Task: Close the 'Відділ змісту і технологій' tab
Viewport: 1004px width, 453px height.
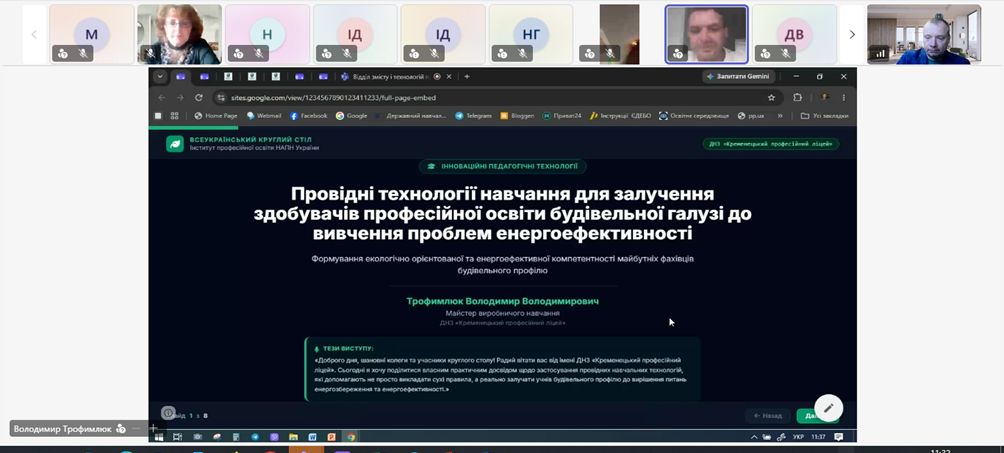Action: (449, 76)
